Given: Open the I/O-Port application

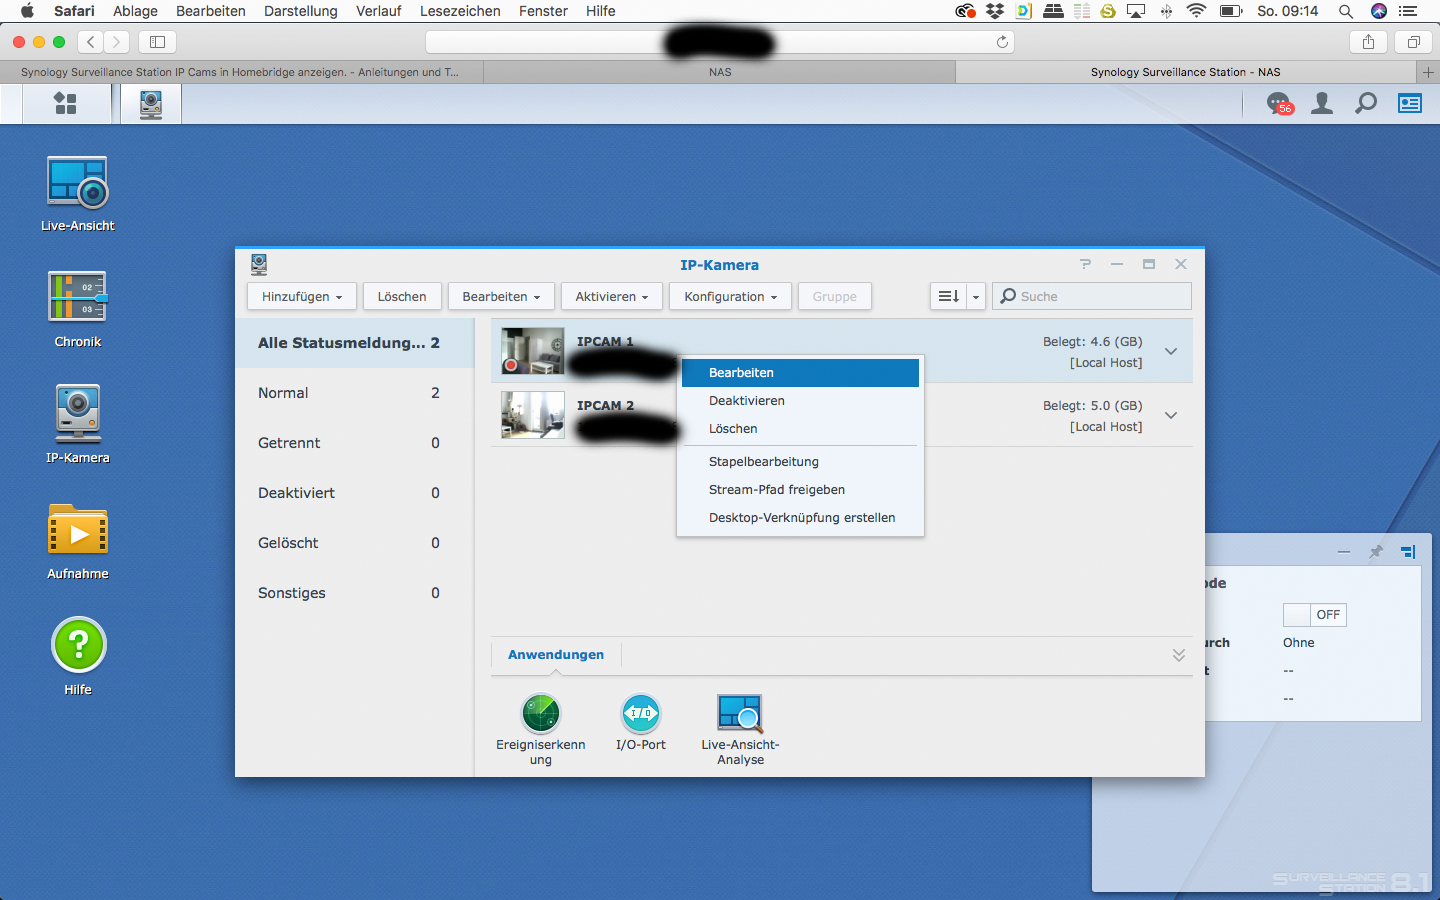Looking at the screenshot, I should click(640, 714).
